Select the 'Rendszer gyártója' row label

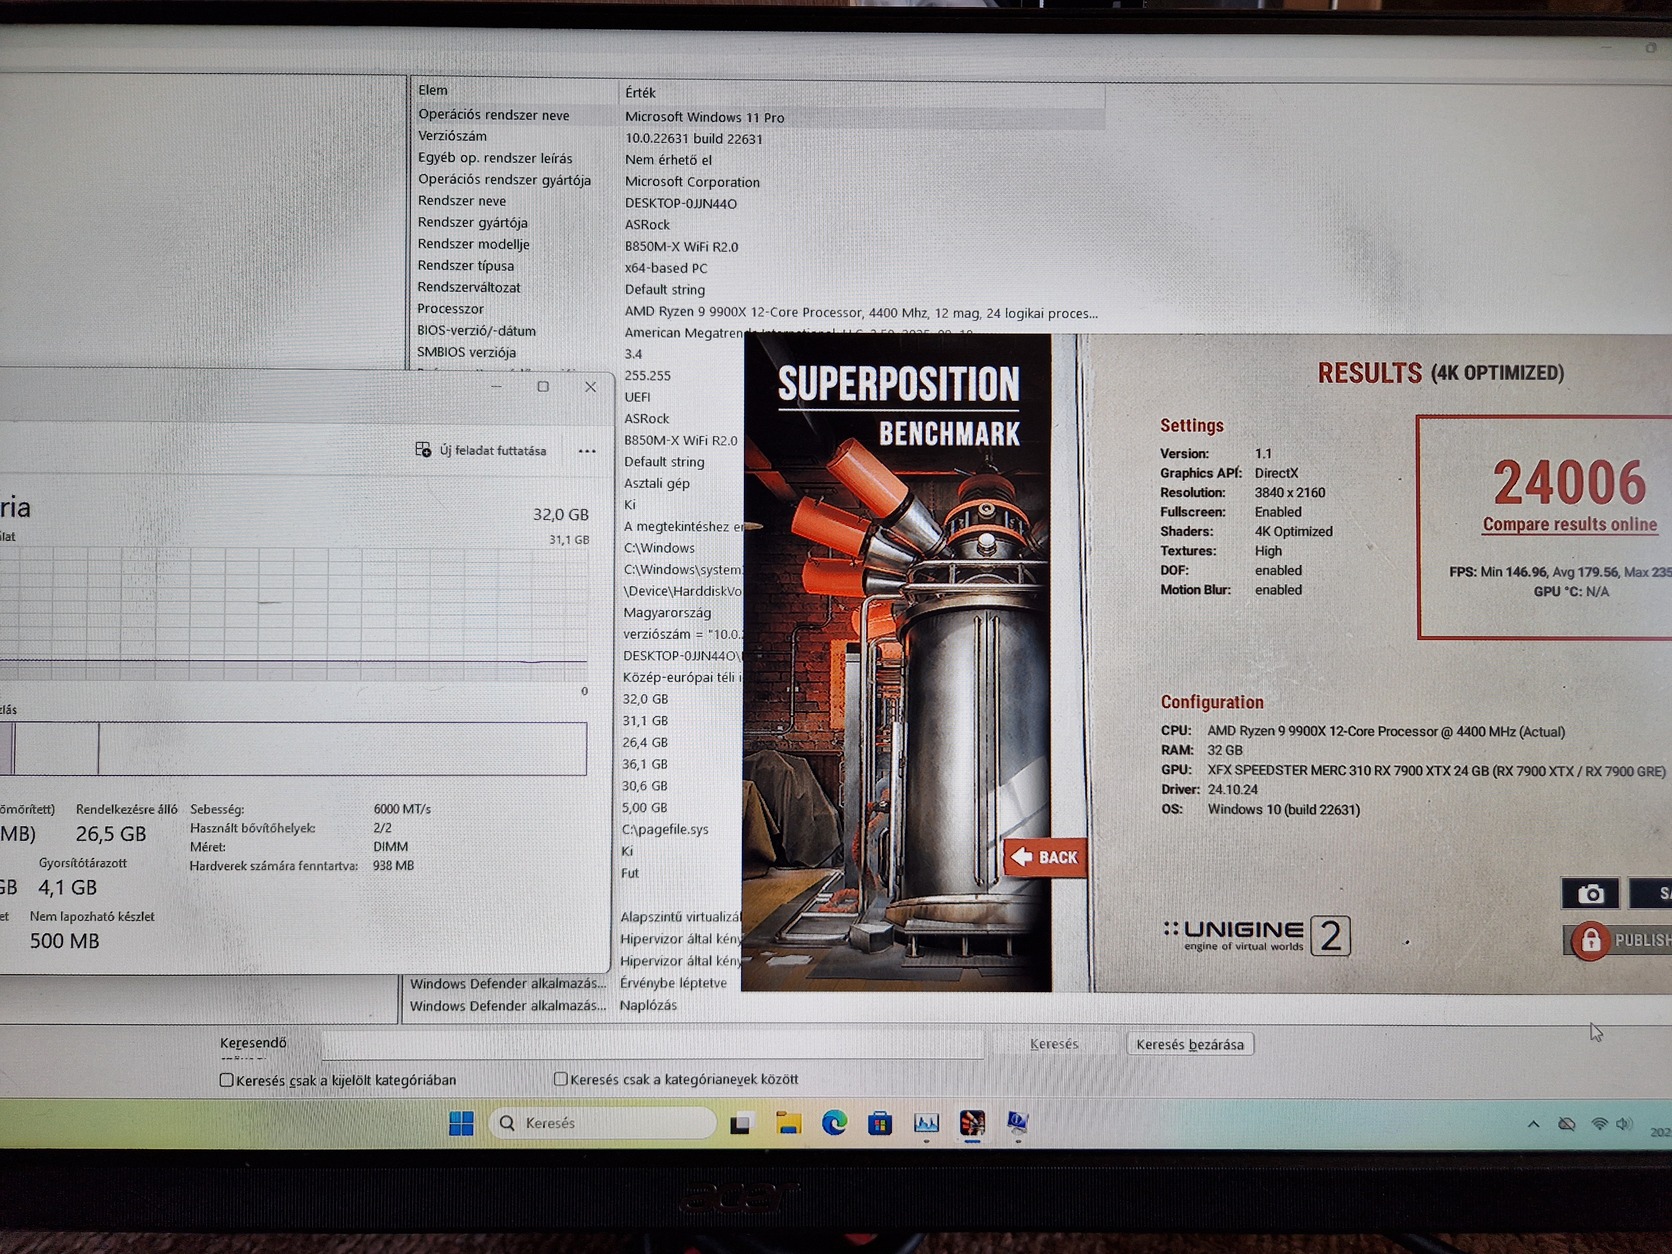coord(472,223)
